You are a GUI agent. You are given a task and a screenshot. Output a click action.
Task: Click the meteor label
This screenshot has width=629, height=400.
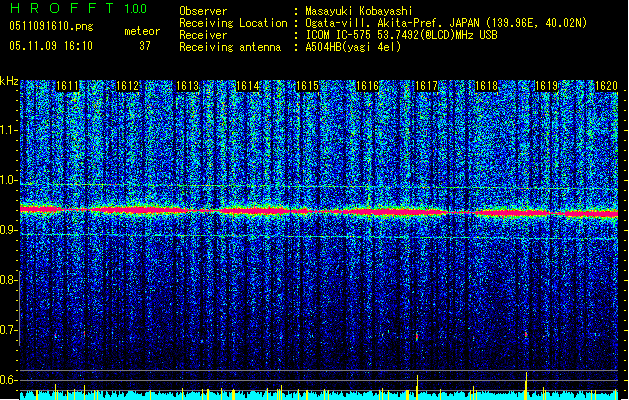coord(142,31)
